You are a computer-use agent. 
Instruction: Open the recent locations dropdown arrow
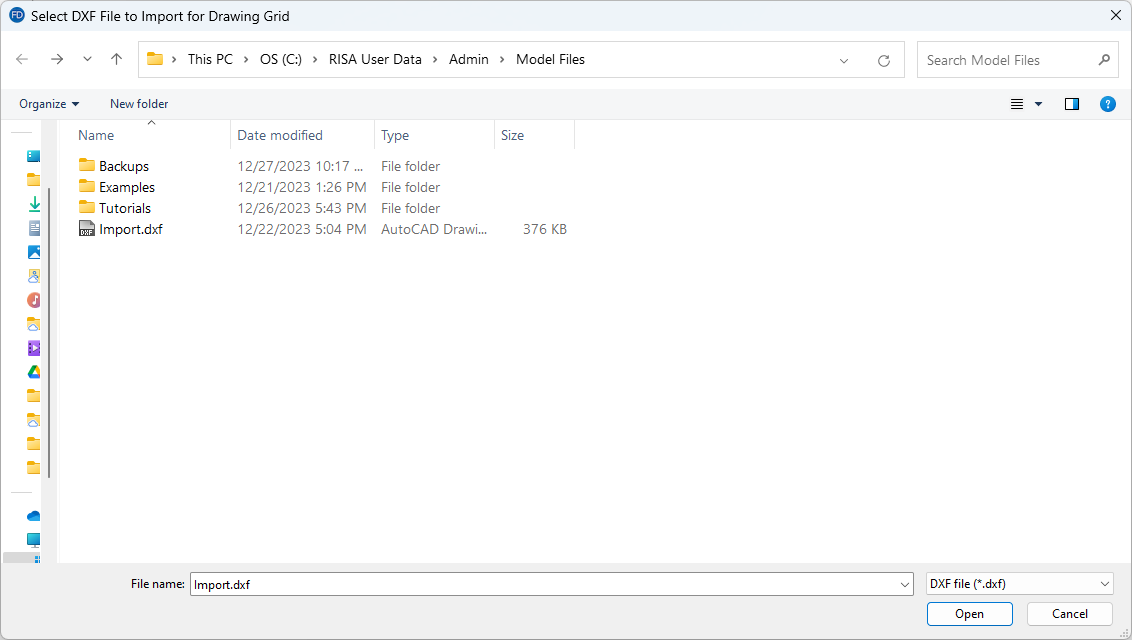87,60
